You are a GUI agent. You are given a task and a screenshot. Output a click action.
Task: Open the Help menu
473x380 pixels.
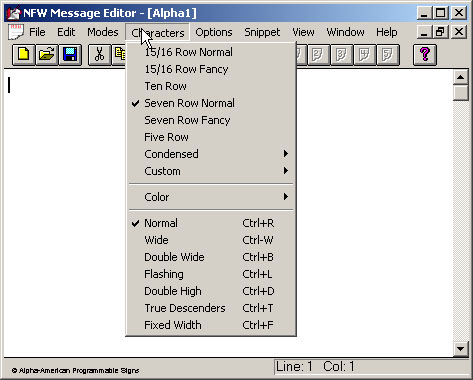[x=387, y=32]
